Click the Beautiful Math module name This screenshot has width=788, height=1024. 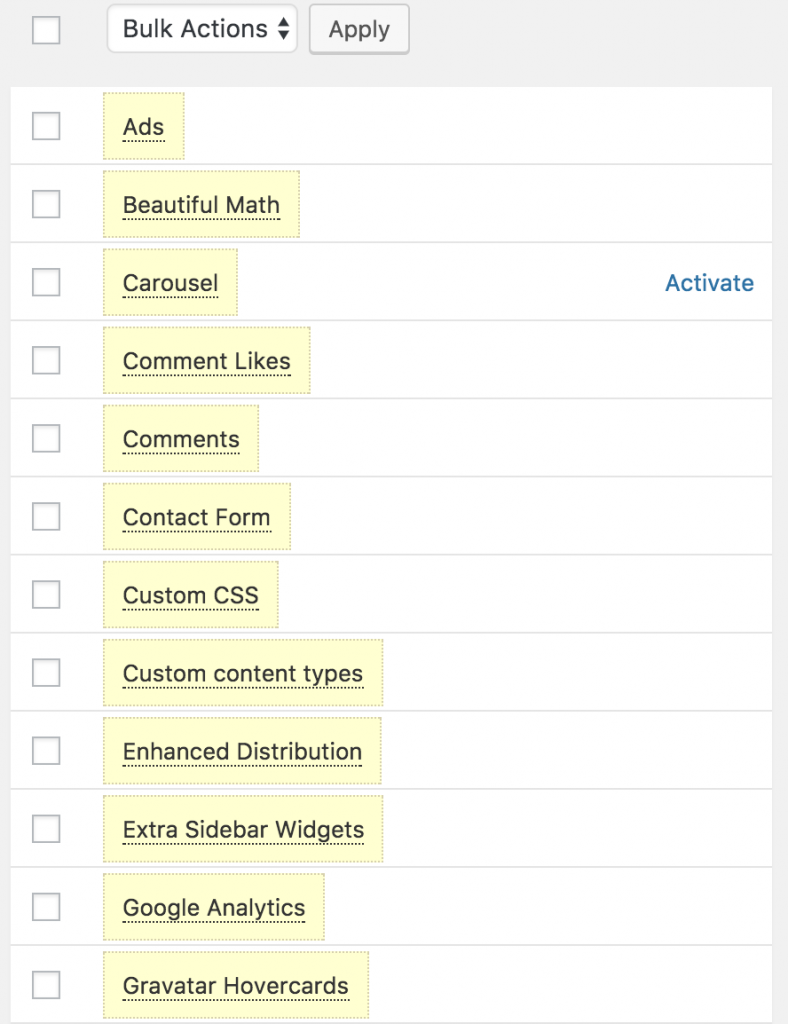click(201, 205)
